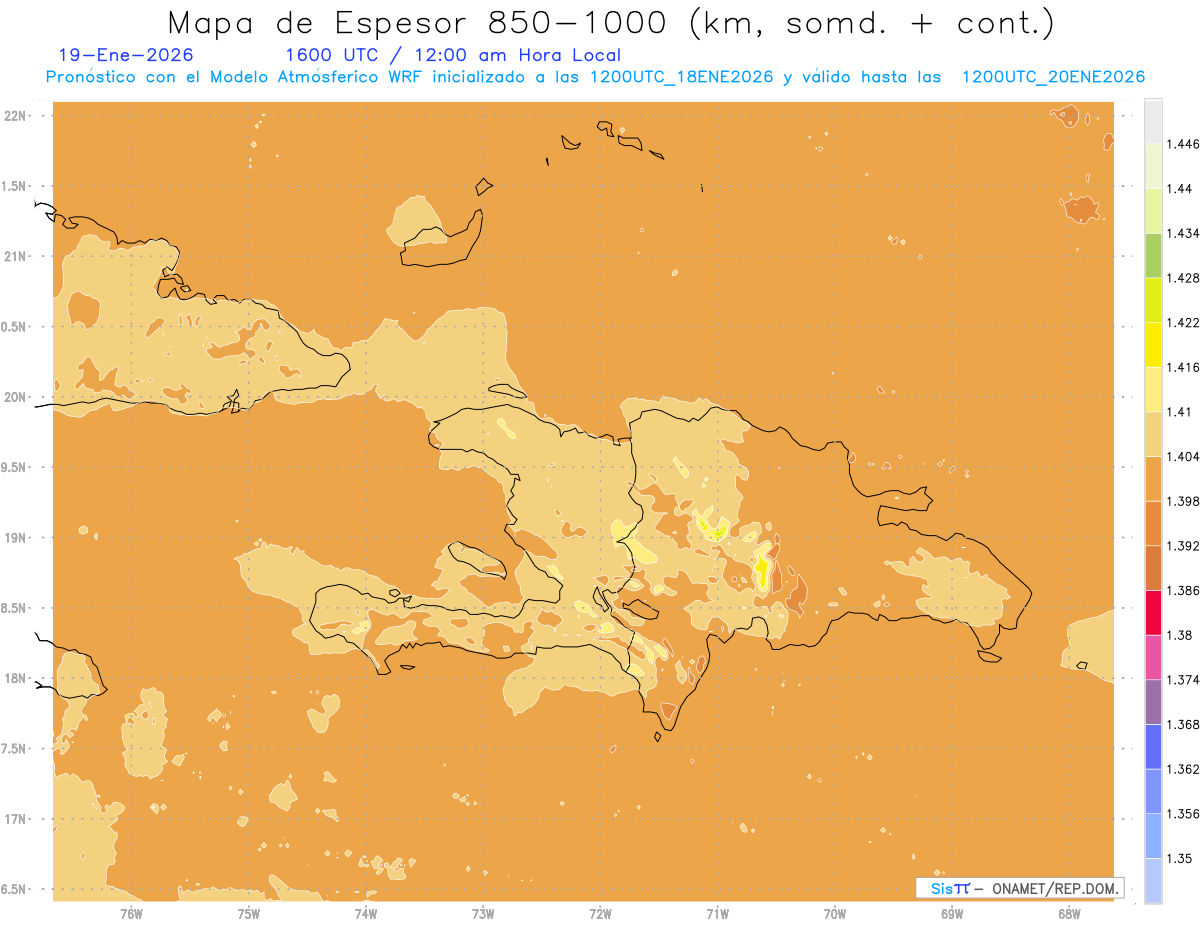Click the bright yellow colorbar band between 1.416 and 1.422
Viewport: 1200px width, 927px height.
1153,345
